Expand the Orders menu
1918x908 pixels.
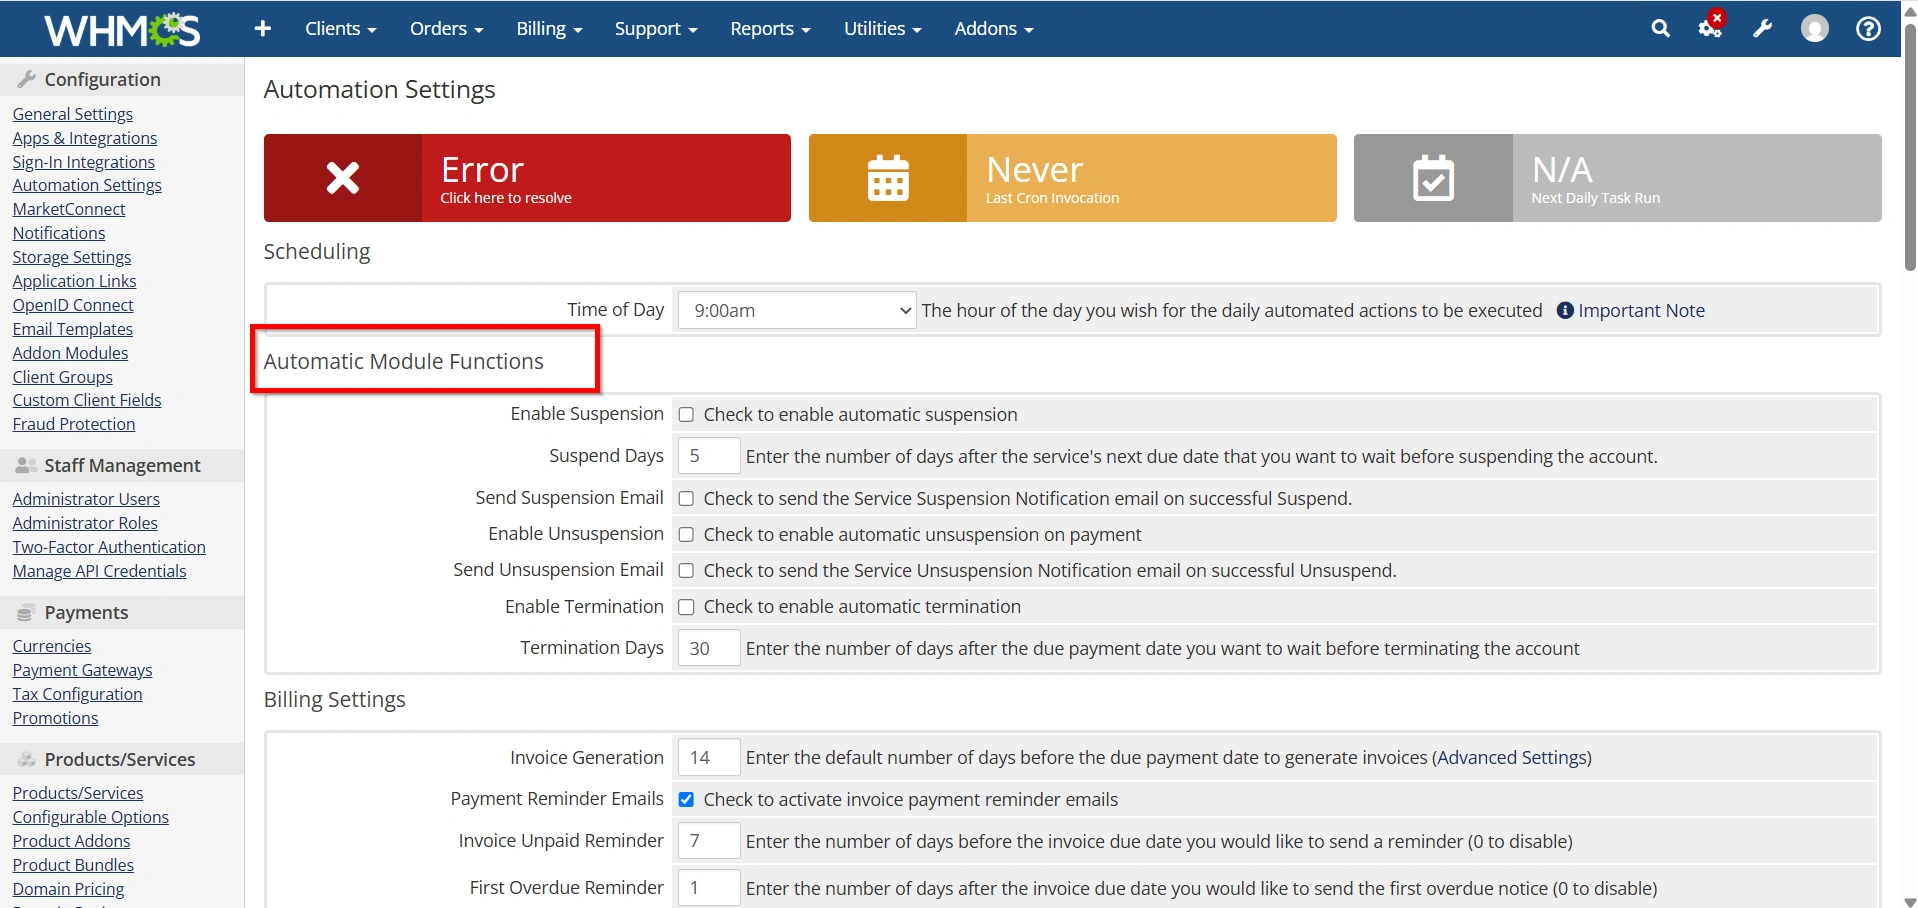point(446,29)
